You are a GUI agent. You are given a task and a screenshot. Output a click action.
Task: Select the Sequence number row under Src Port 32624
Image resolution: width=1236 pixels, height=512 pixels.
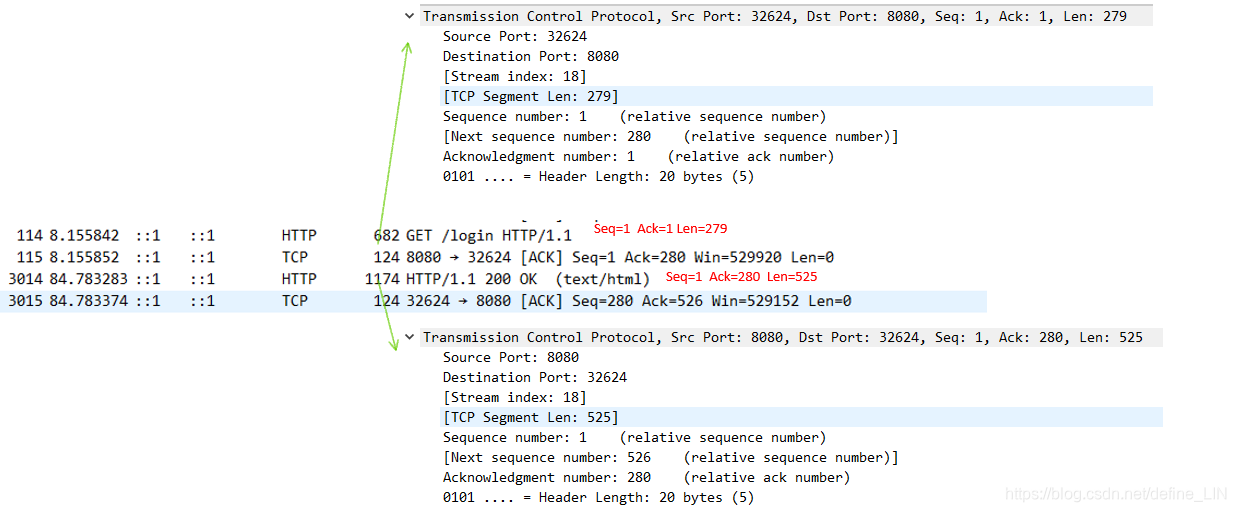click(635, 116)
